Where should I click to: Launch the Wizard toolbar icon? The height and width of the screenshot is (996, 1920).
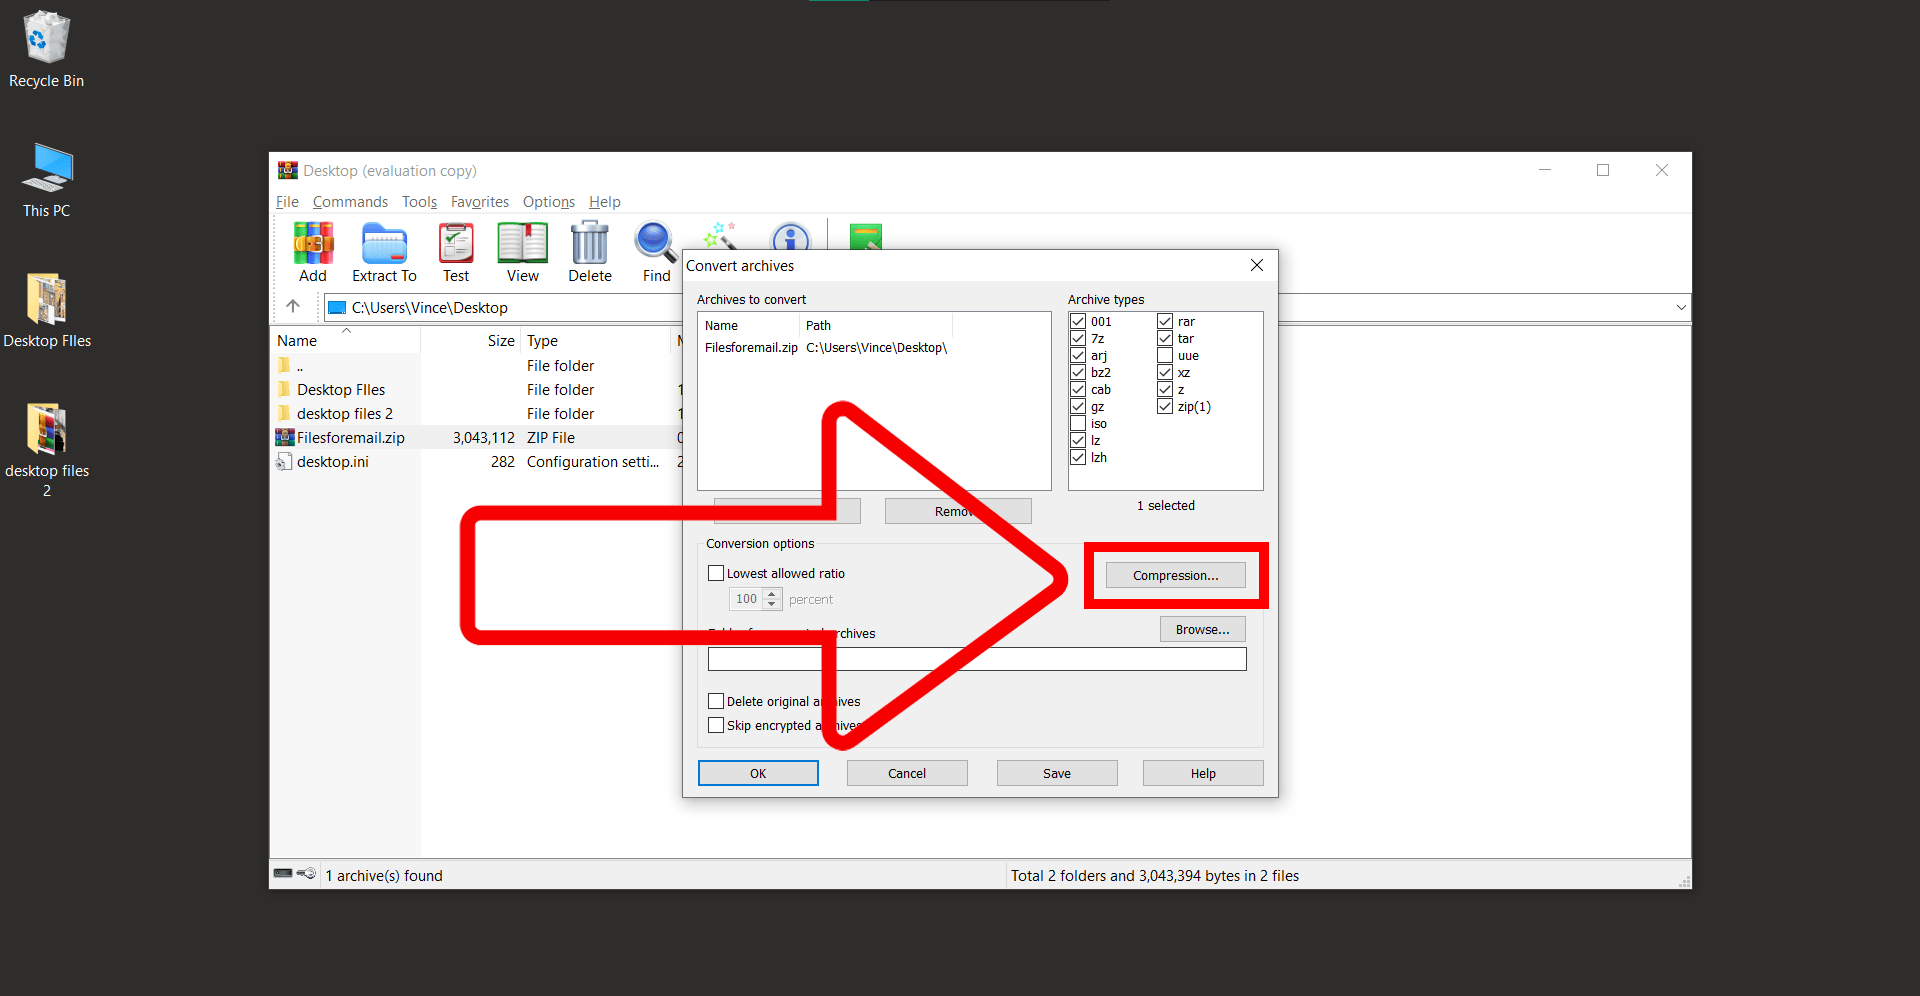click(721, 238)
